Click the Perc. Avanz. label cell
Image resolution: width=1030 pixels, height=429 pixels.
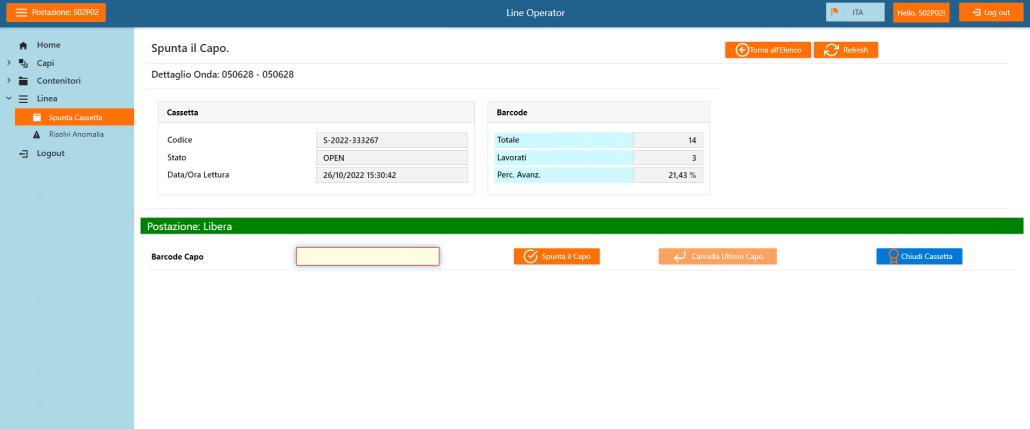[564, 175]
